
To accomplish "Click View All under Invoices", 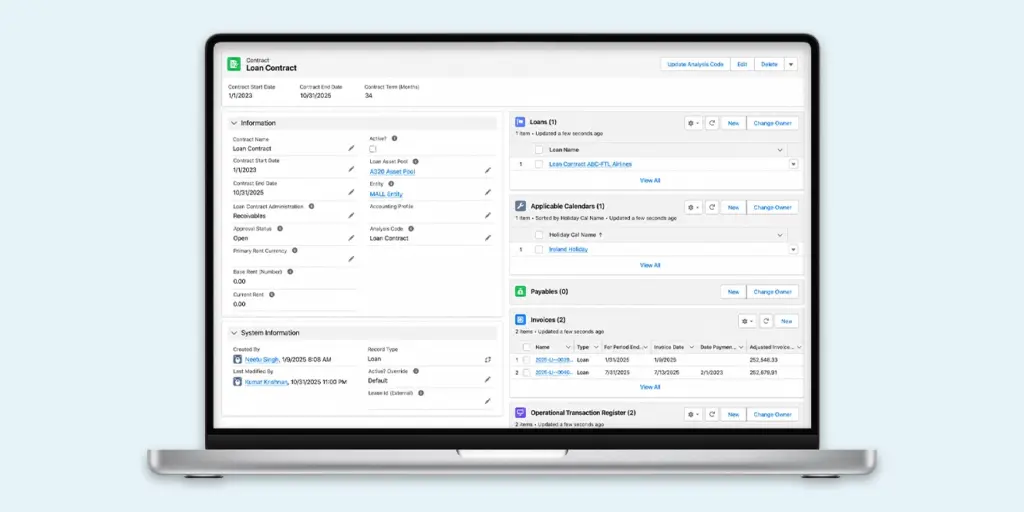I will click(x=650, y=387).
